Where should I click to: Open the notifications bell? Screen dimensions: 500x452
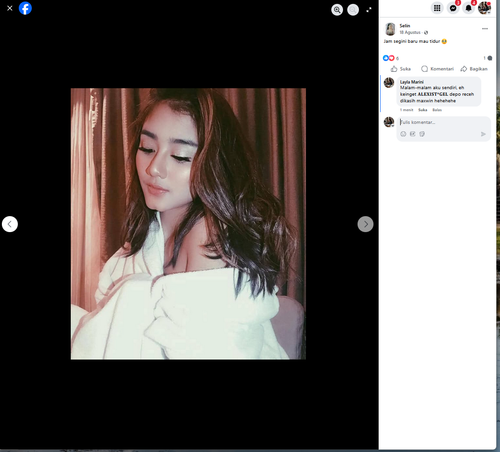[469, 8]
